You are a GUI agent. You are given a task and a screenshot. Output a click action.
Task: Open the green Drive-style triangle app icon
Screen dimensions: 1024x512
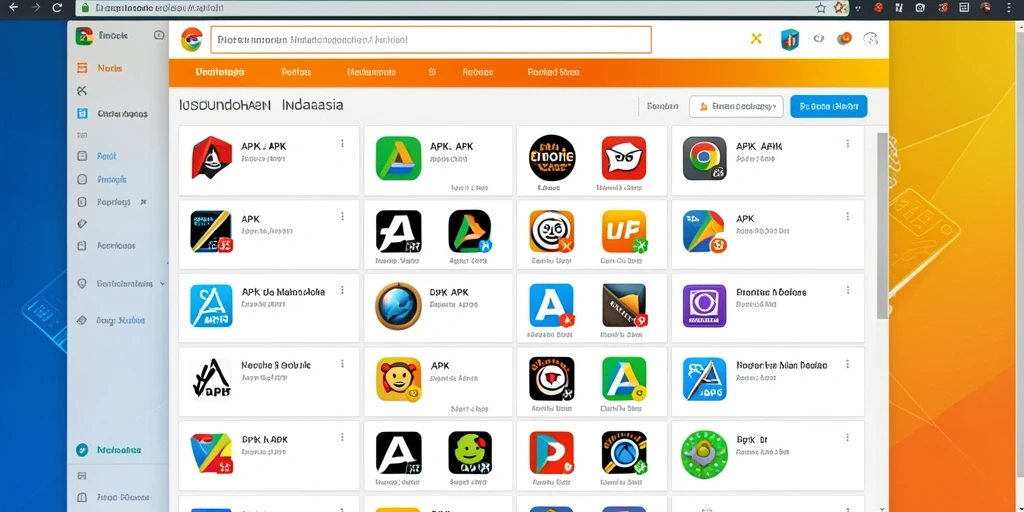pos(398,158)
